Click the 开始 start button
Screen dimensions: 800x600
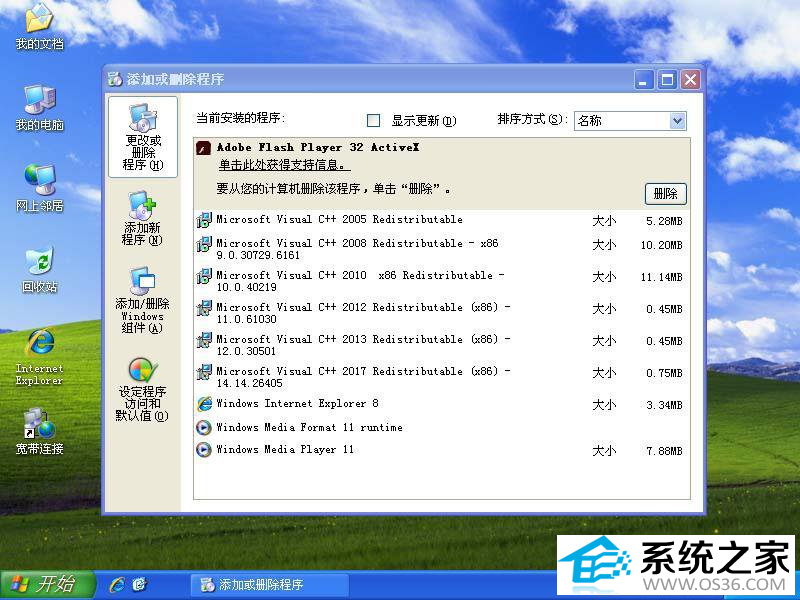(x=48, y=584)
